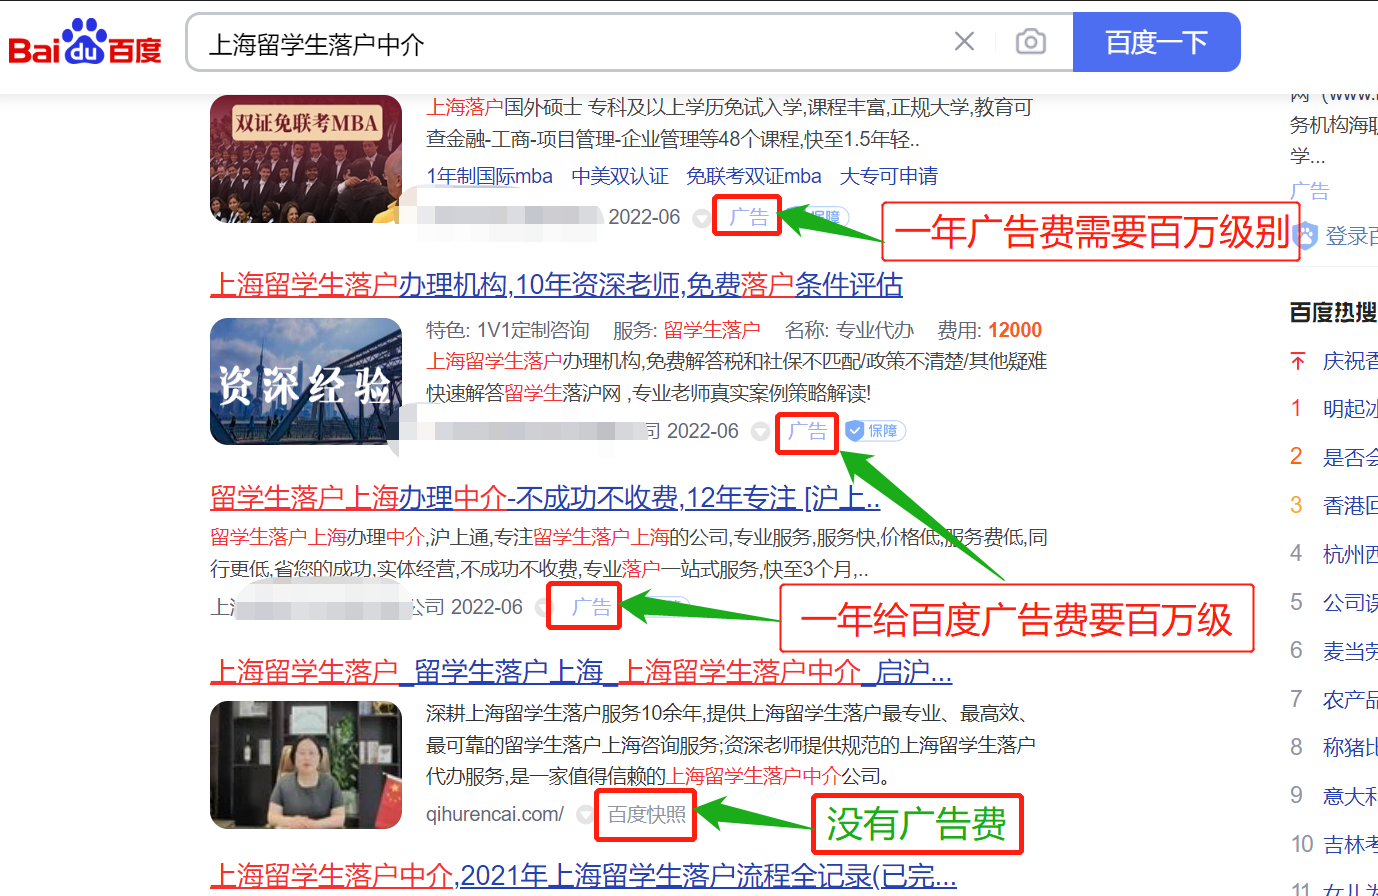Click the 特色: 1V1定制咨询 text

(x=507, y=330)
